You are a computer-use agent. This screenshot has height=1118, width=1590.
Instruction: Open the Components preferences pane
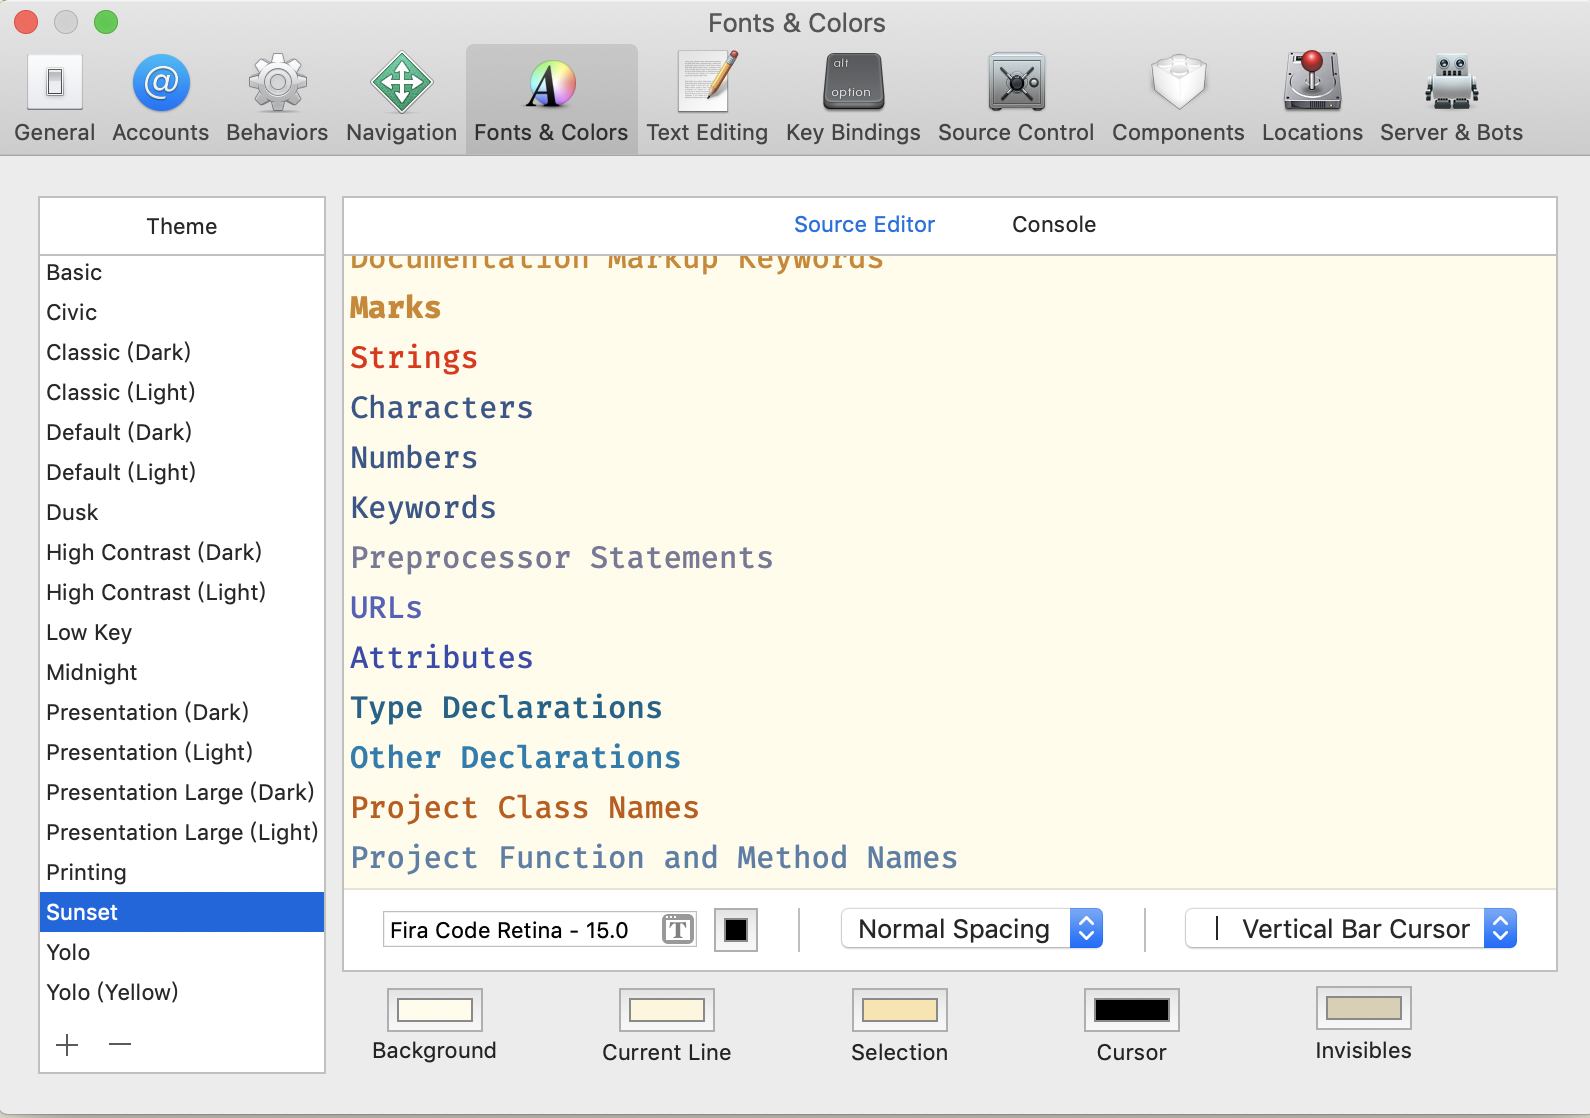pos(1178,99)
